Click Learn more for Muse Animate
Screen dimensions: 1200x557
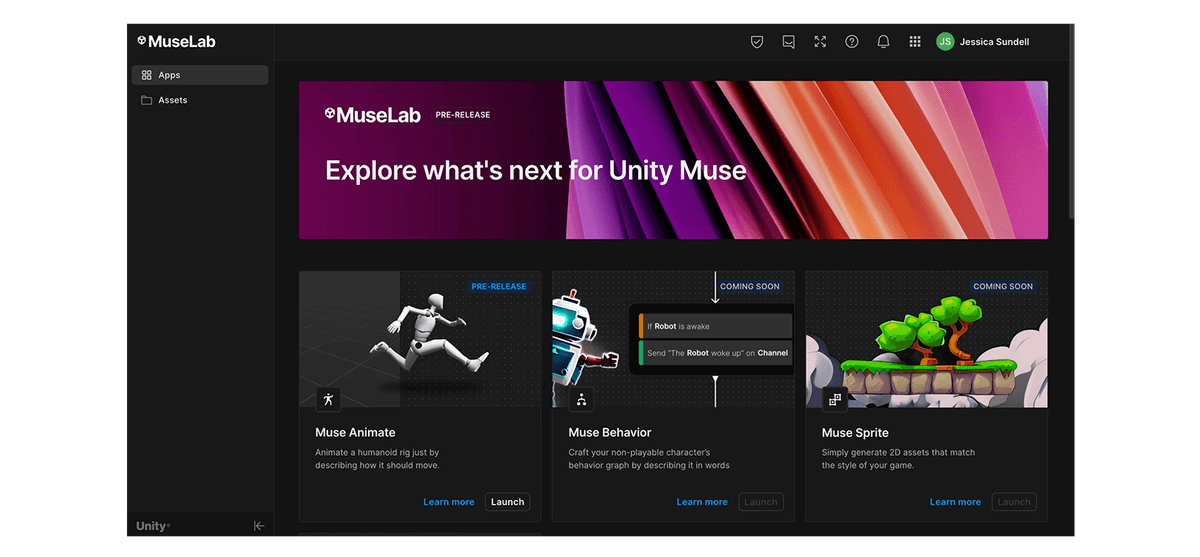[449, 502]
